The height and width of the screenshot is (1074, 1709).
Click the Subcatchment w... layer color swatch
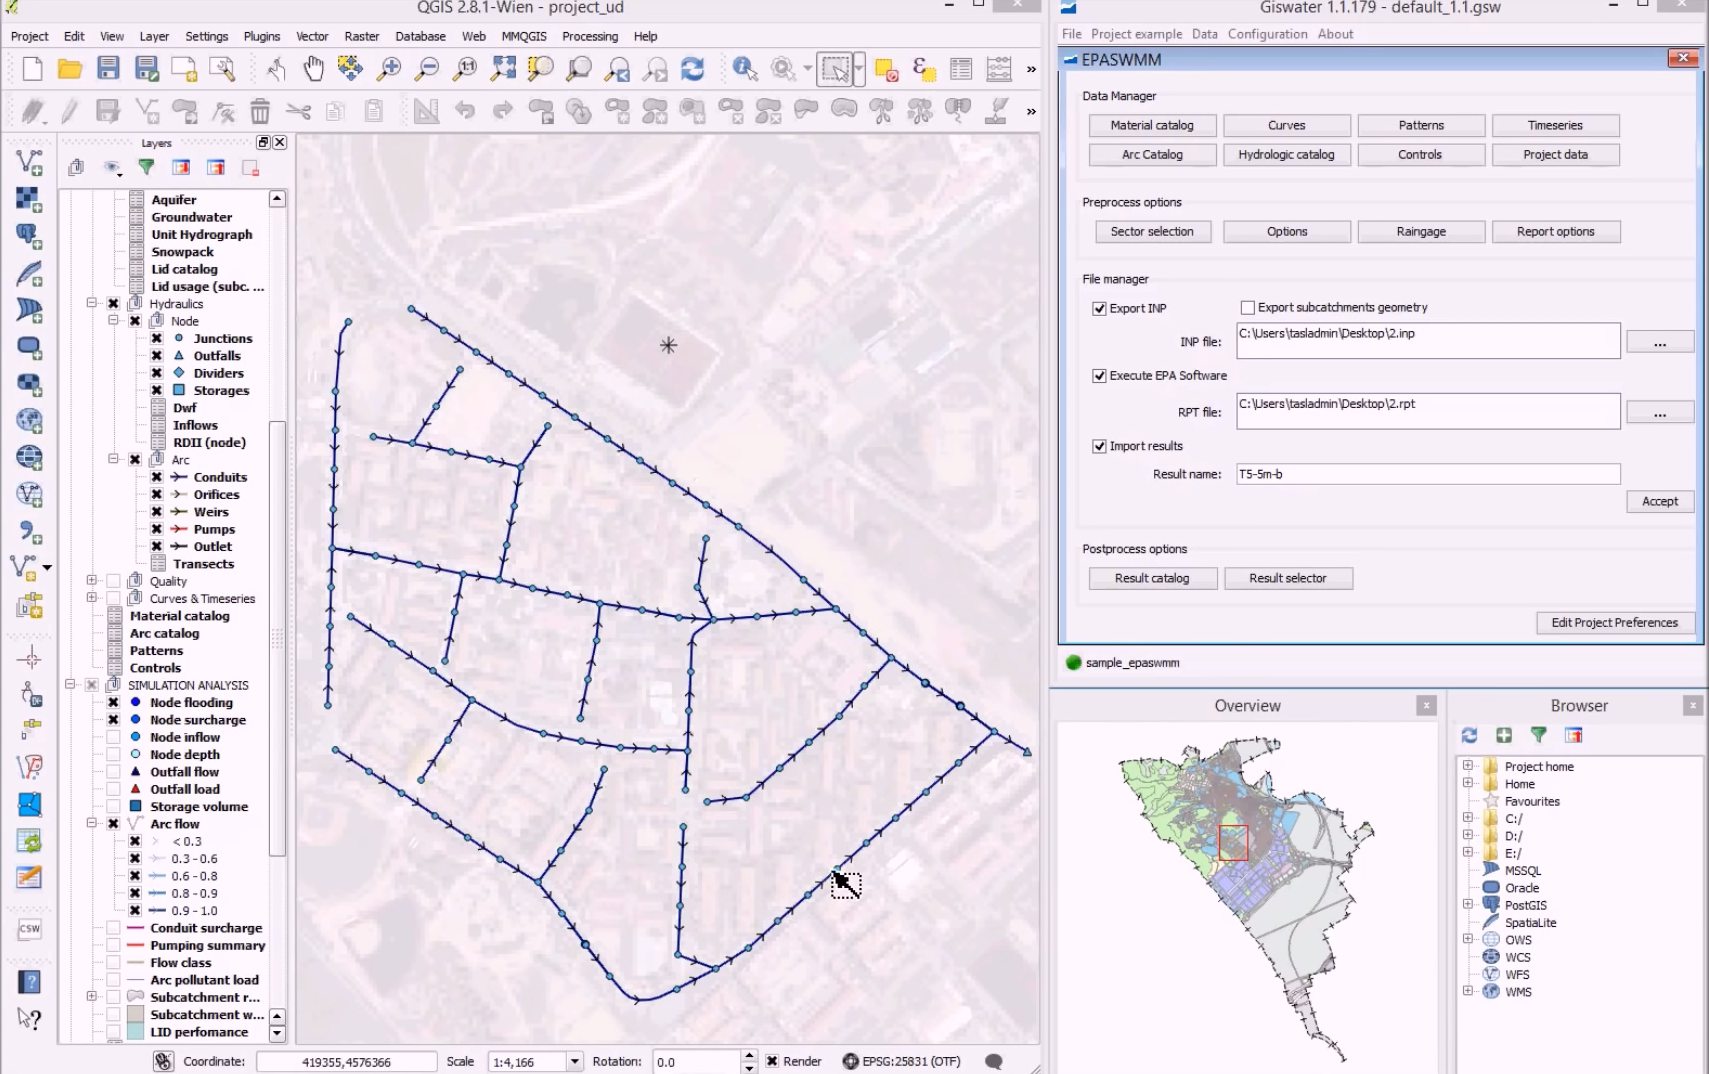[136, 1014]
